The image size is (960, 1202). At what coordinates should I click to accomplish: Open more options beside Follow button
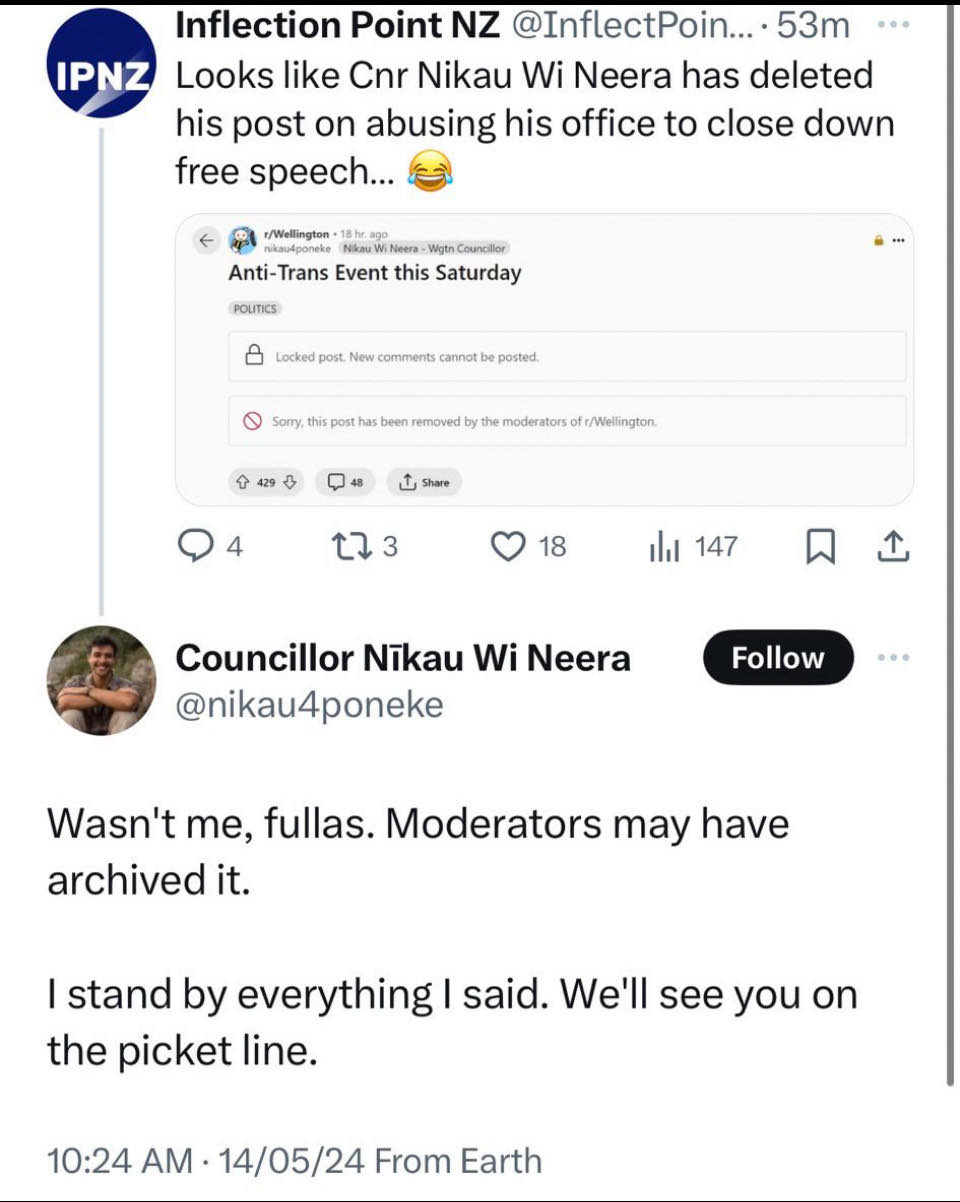(x=894, y=658)
